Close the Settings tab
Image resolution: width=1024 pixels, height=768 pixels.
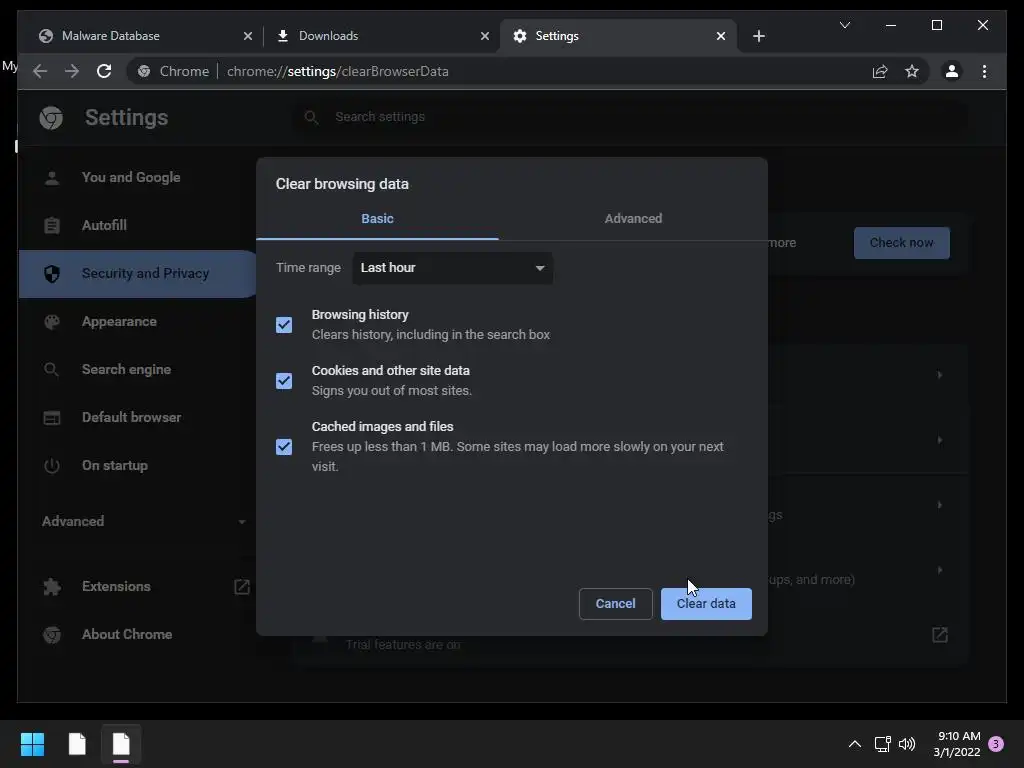point(720,36)
